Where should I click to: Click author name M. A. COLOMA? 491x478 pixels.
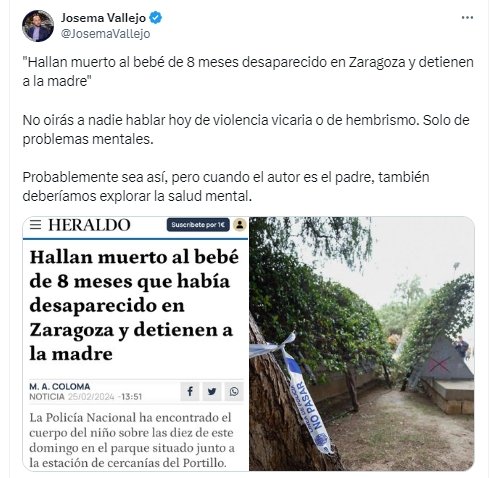click(x=60, y=387)
